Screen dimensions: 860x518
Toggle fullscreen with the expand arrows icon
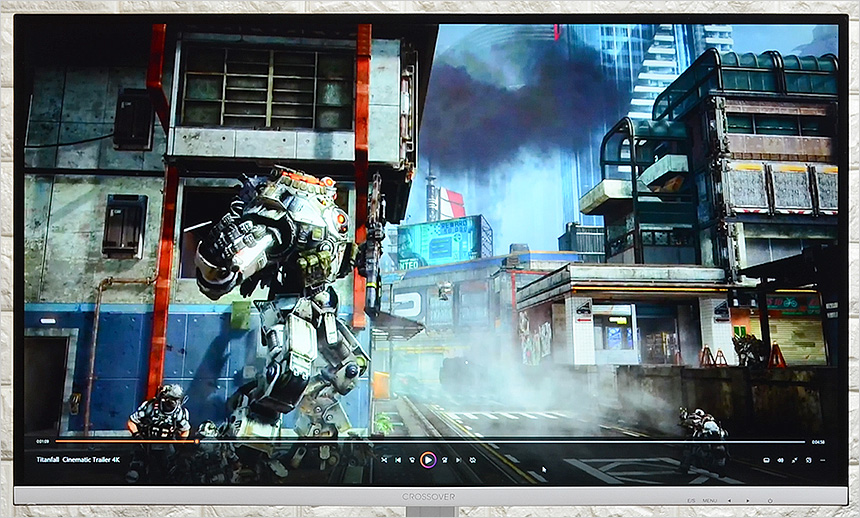tap(795, 460)
